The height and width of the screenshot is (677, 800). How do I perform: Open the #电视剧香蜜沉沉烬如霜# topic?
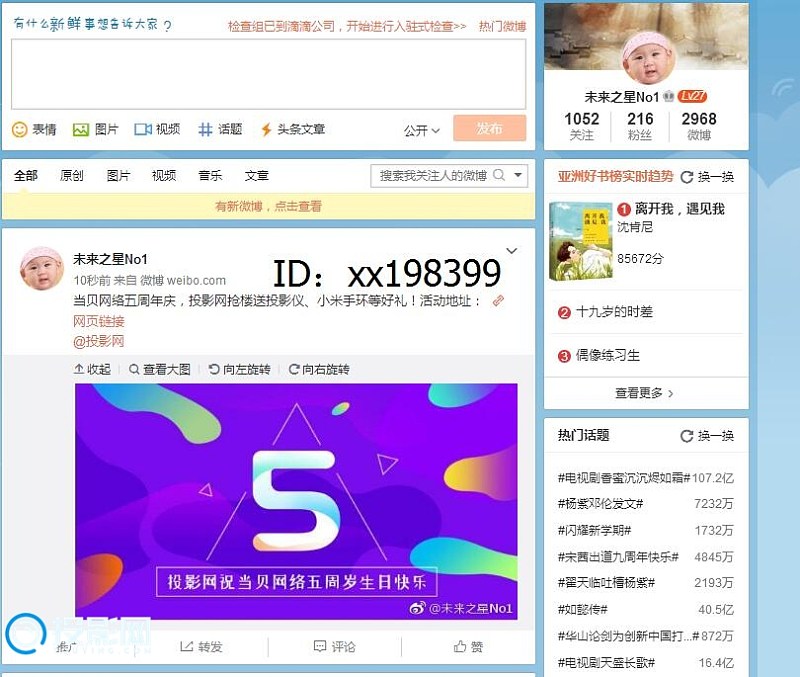click(624, 478)
